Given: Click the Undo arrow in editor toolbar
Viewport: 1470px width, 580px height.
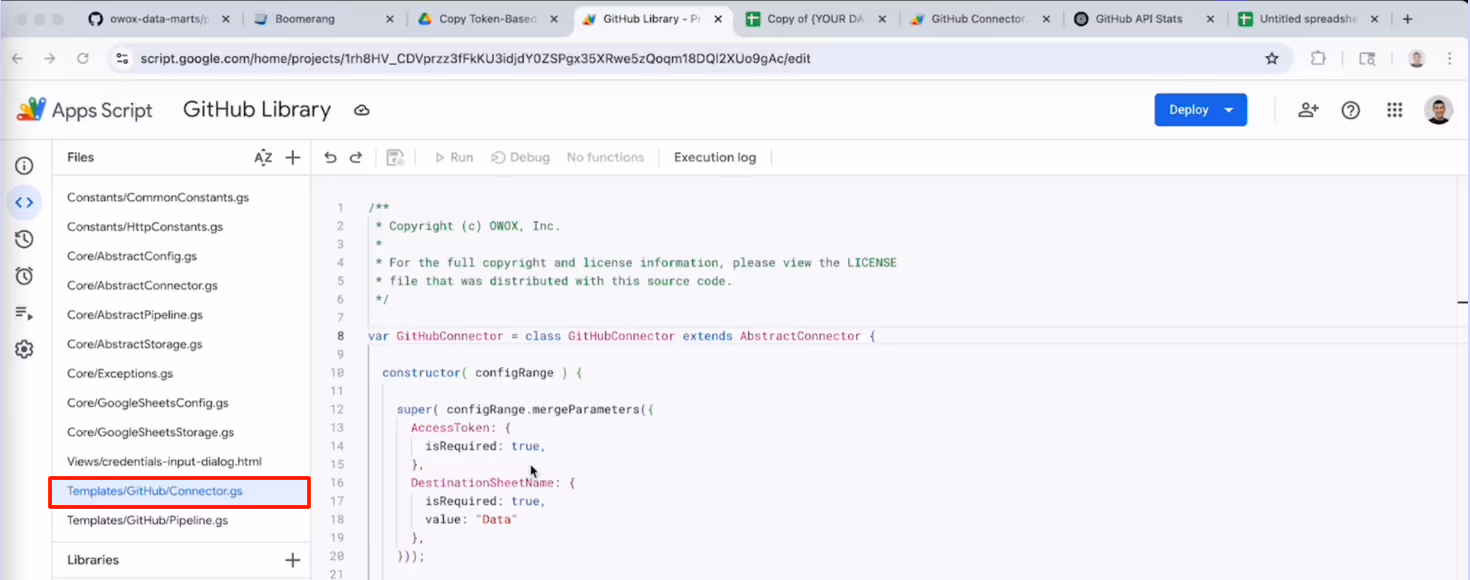Looking at the screenshot, I should 331,157.
